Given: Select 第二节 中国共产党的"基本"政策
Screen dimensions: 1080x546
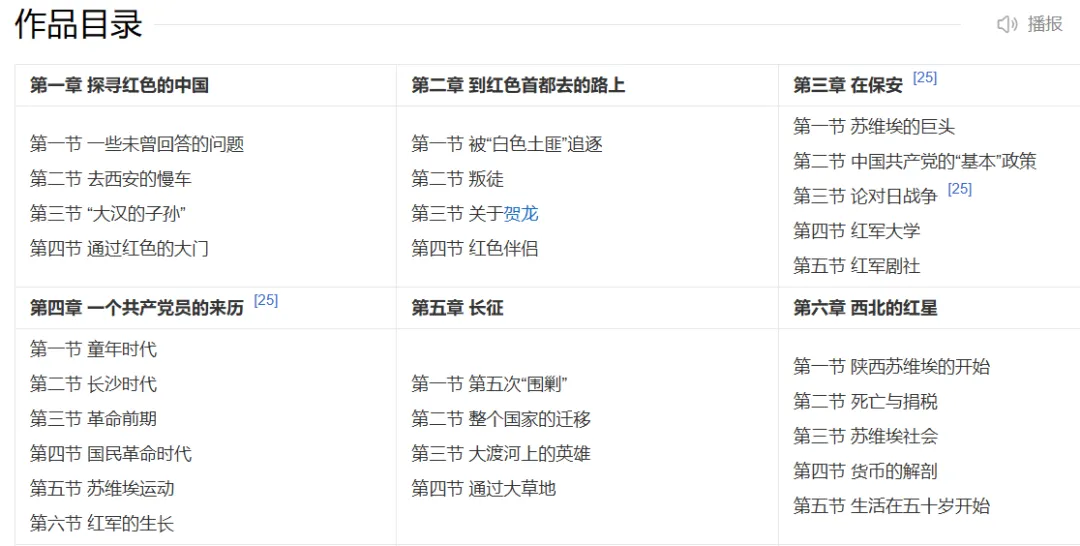Looking at the screenshot, I should coord(915,161).
